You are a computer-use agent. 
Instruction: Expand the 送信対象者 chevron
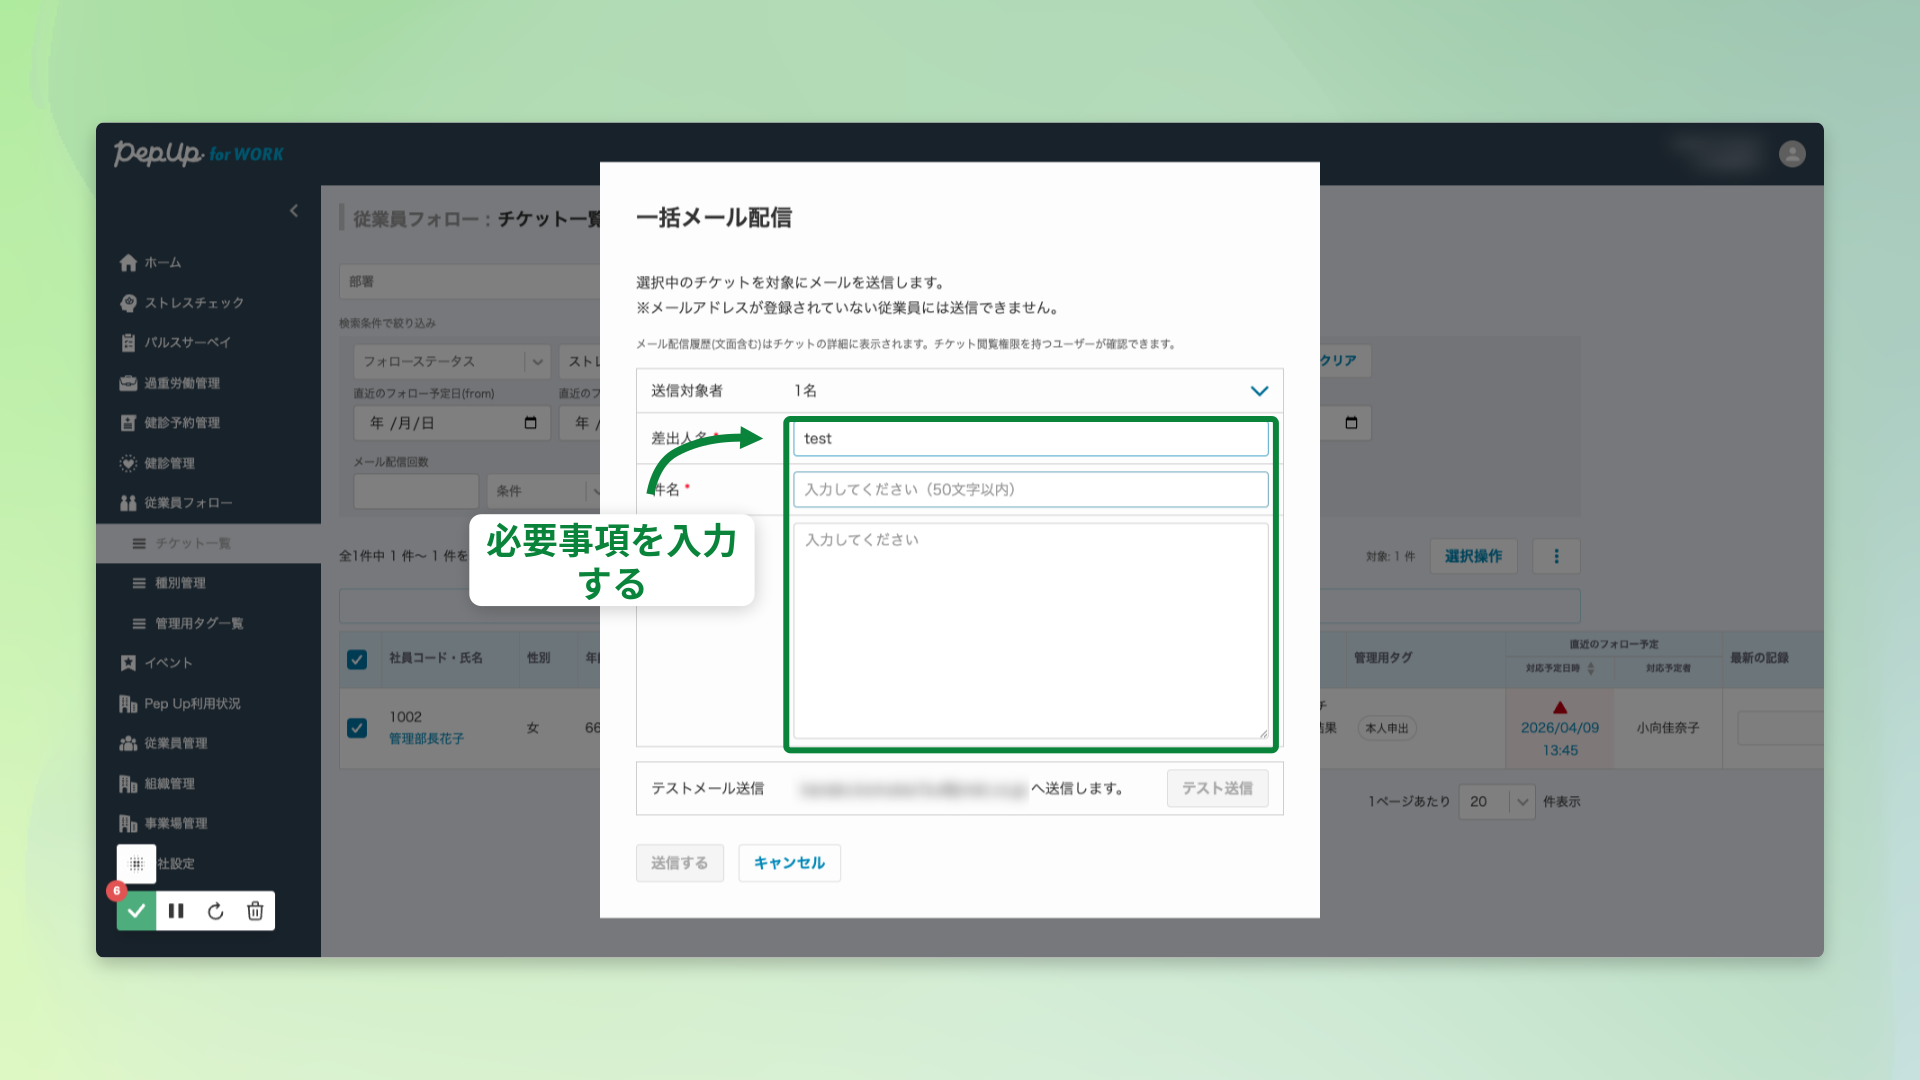pyautogui.click(x=1259, y=391)
